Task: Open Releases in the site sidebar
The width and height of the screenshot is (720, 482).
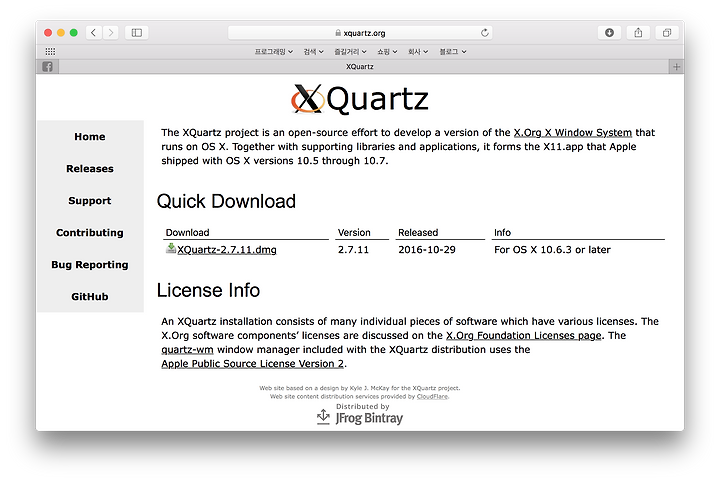Action: point(90,168)
